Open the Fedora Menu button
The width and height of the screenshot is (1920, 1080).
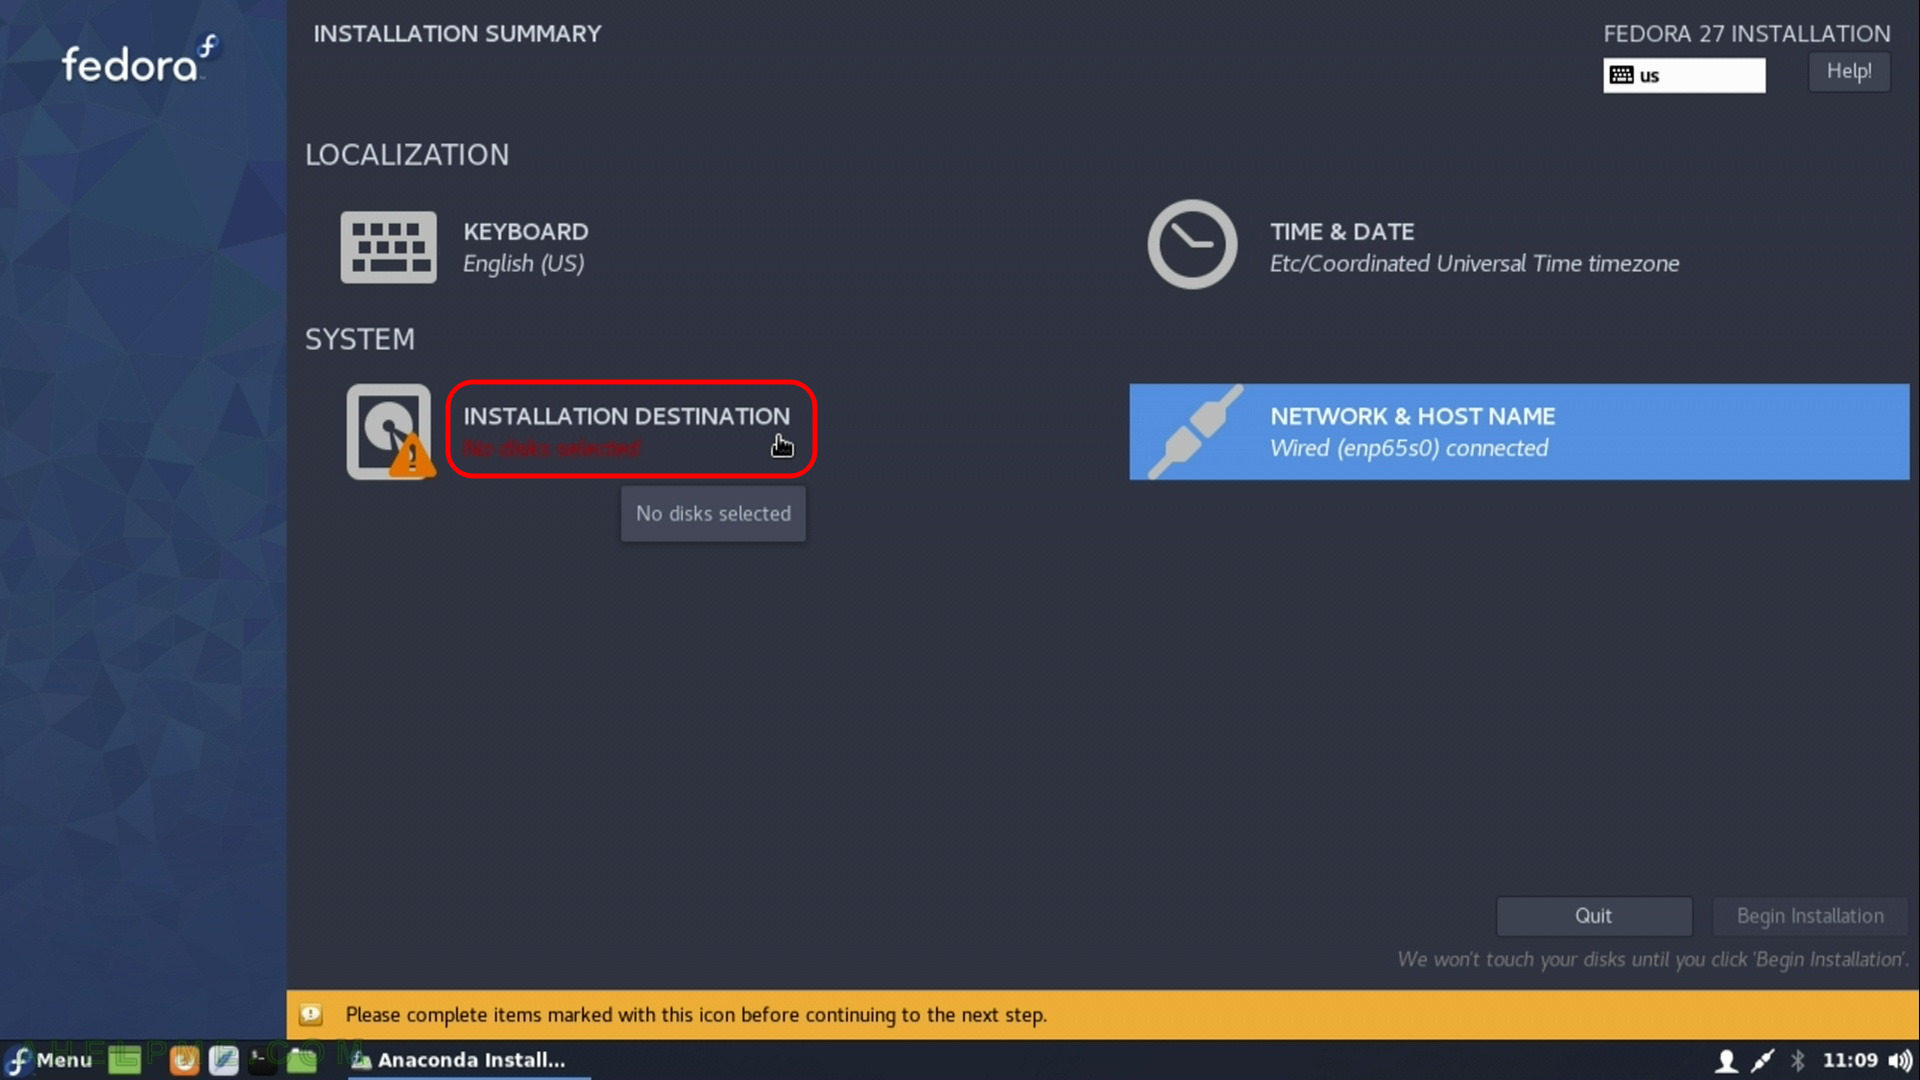click(x=49, y=1060)
